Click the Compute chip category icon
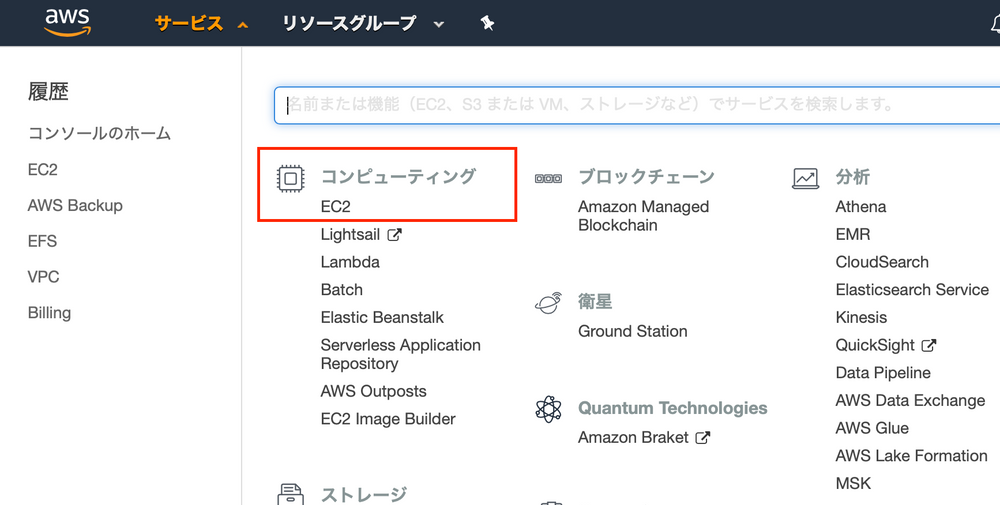This screenshot has height=505, width=1000. [290, 179]
